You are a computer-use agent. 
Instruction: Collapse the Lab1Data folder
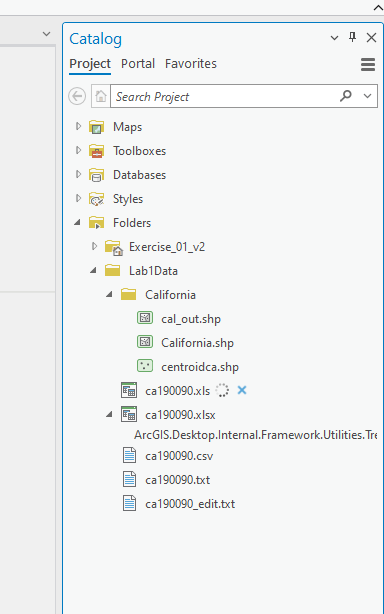pyautogui.click(x=94, y=270)
